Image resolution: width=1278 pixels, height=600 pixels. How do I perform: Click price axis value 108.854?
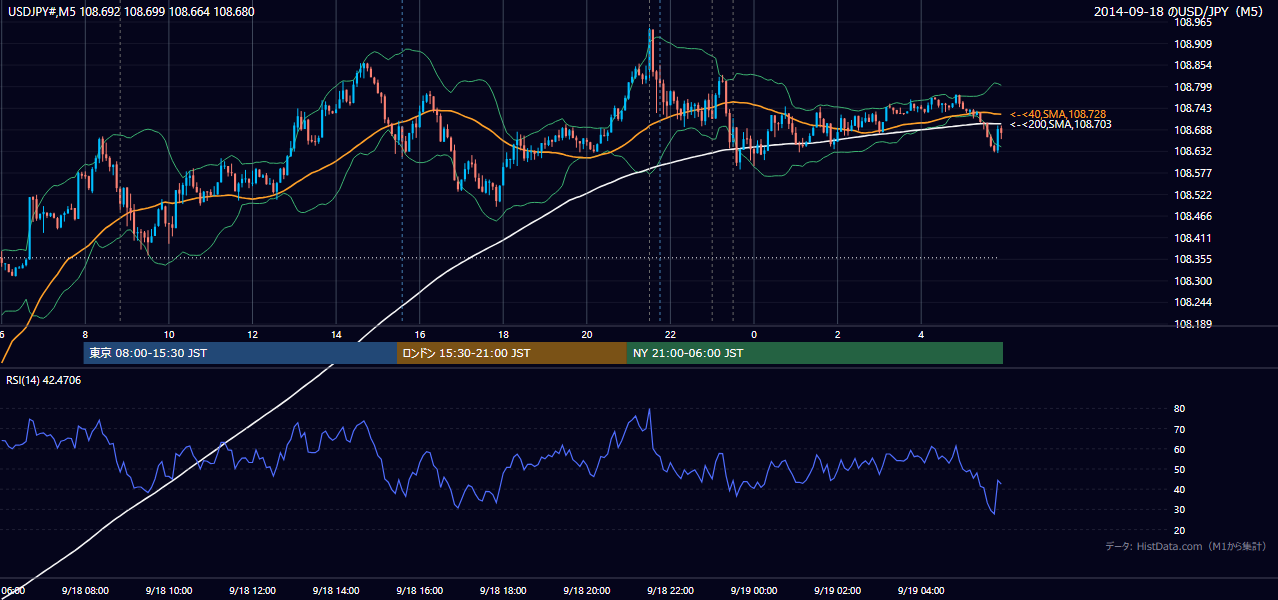tap(1193, 65)
